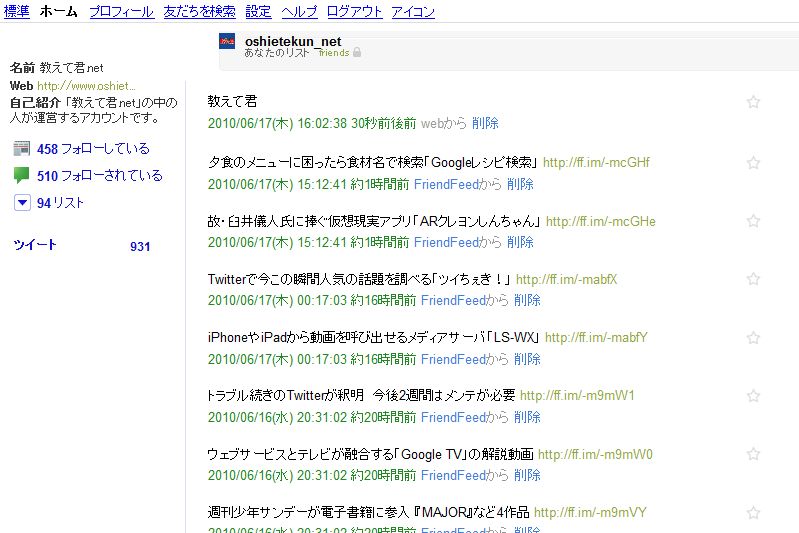Open the timestamp of the ツイちぇき tweet
This screenshot has width=799, height=533.
click(312, 300)
